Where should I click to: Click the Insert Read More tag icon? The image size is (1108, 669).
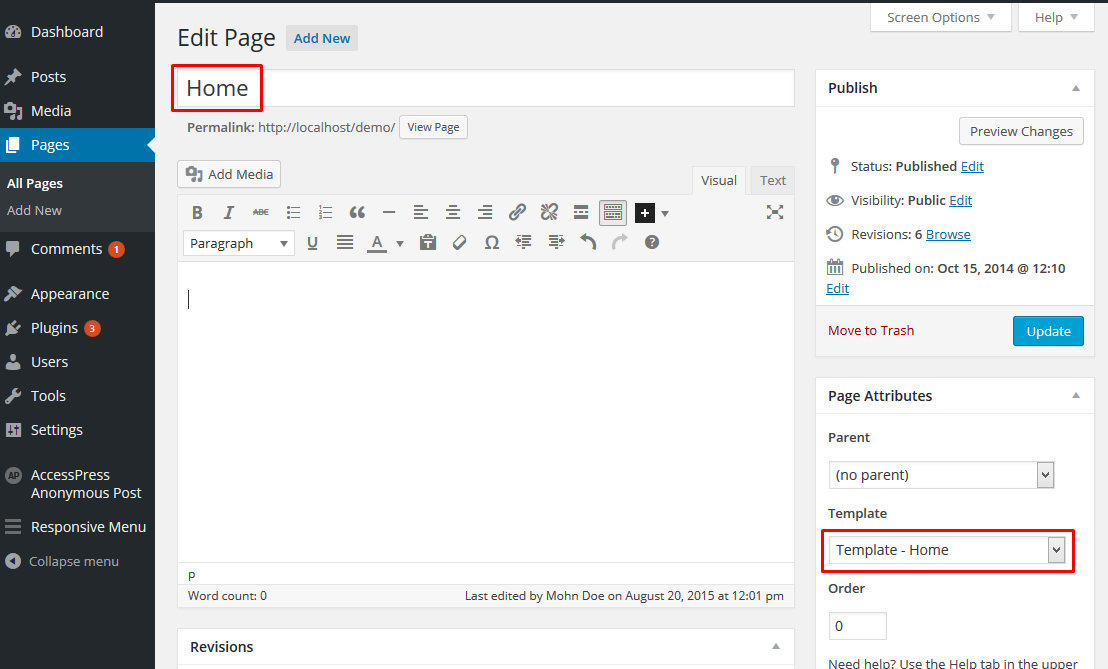(581, 212)
